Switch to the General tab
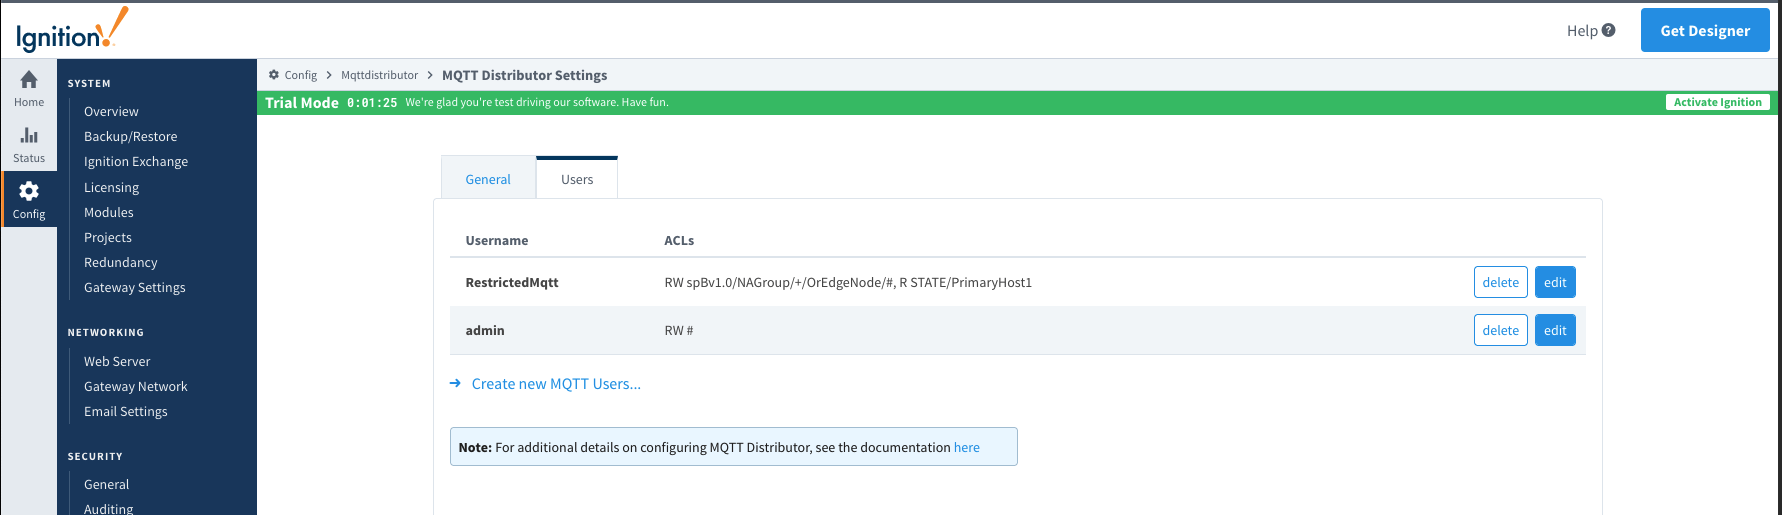The image size is (1782, 515). pyautogui.click(x=488, y=179)
